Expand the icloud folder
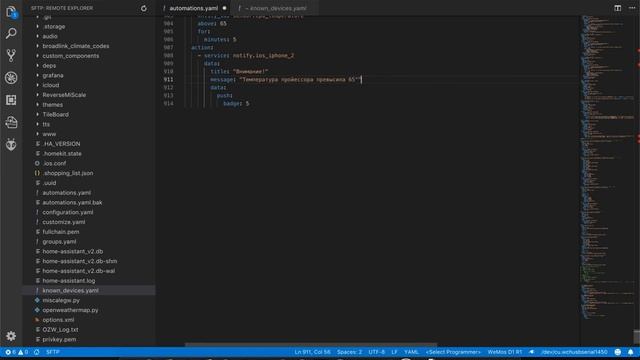 click(51, 85)
